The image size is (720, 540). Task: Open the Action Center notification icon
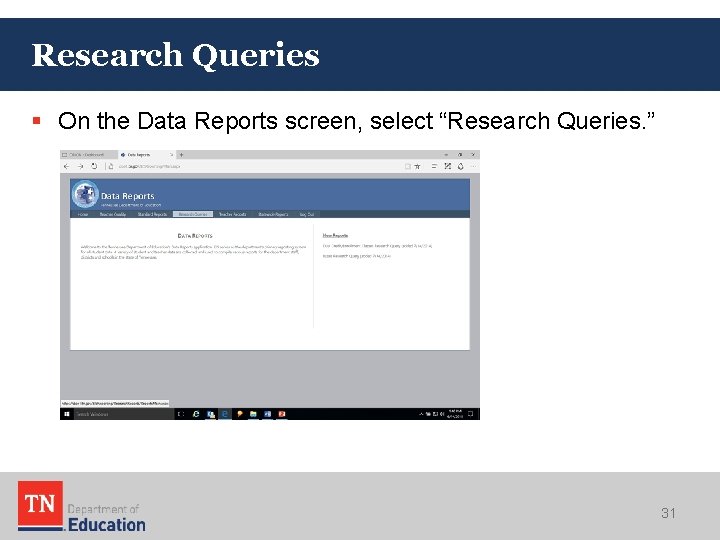tap(471, 414)
